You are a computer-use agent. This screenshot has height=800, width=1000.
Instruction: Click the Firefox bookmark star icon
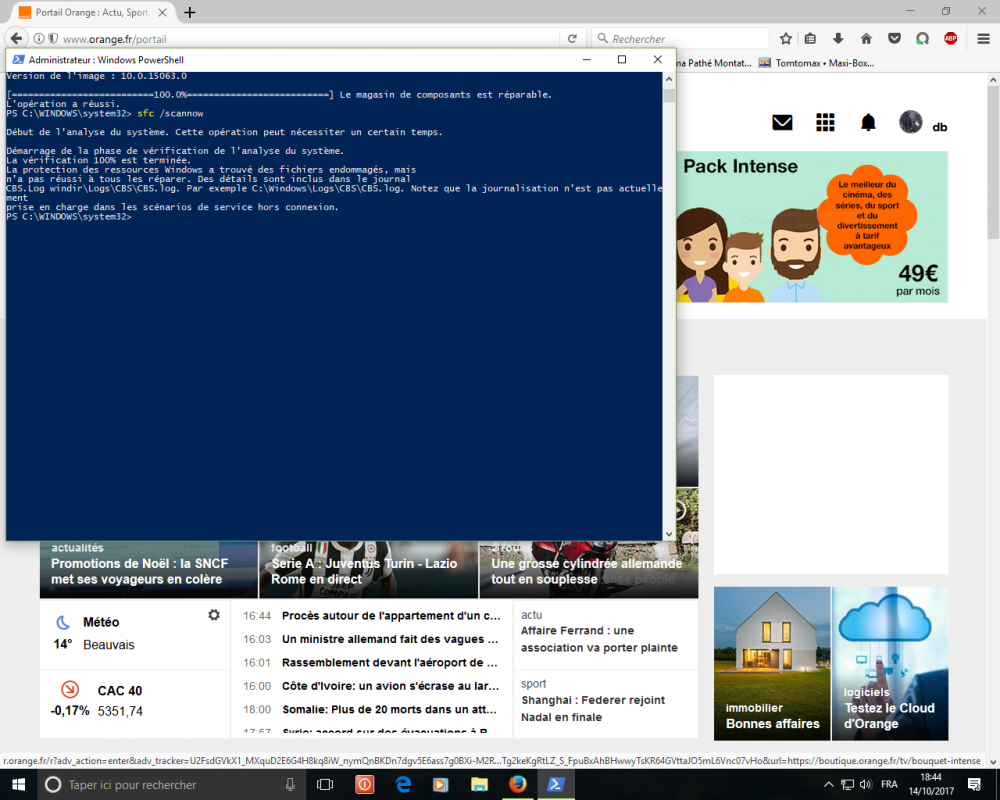(x=786, y=38)
